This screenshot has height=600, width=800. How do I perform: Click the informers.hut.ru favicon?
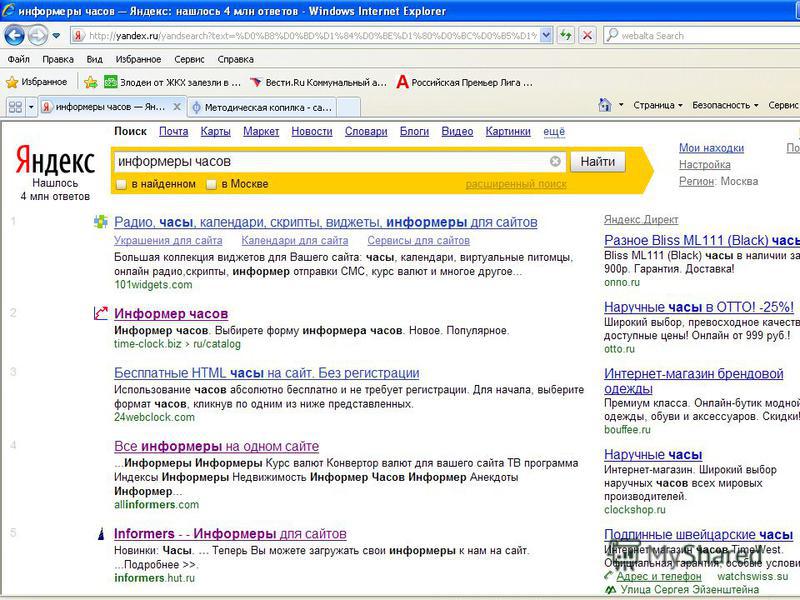[101, 534]
